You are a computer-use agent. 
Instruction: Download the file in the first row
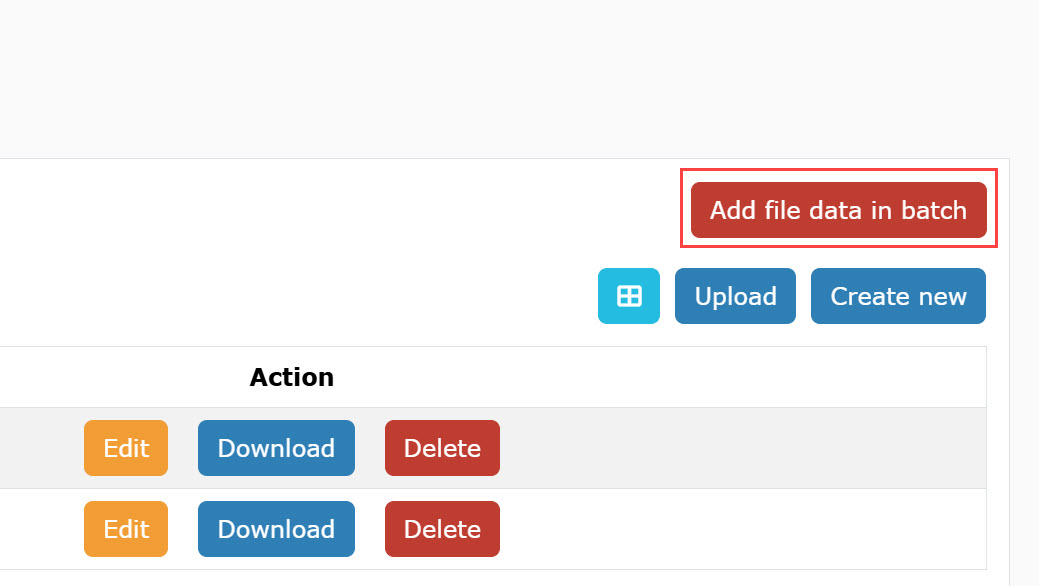pos(276,448)
